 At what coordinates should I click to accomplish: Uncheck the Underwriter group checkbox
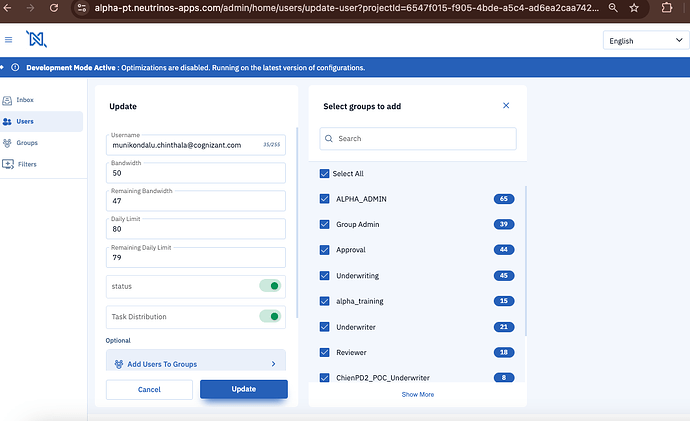pyautogui.click(x=324, y=327)
